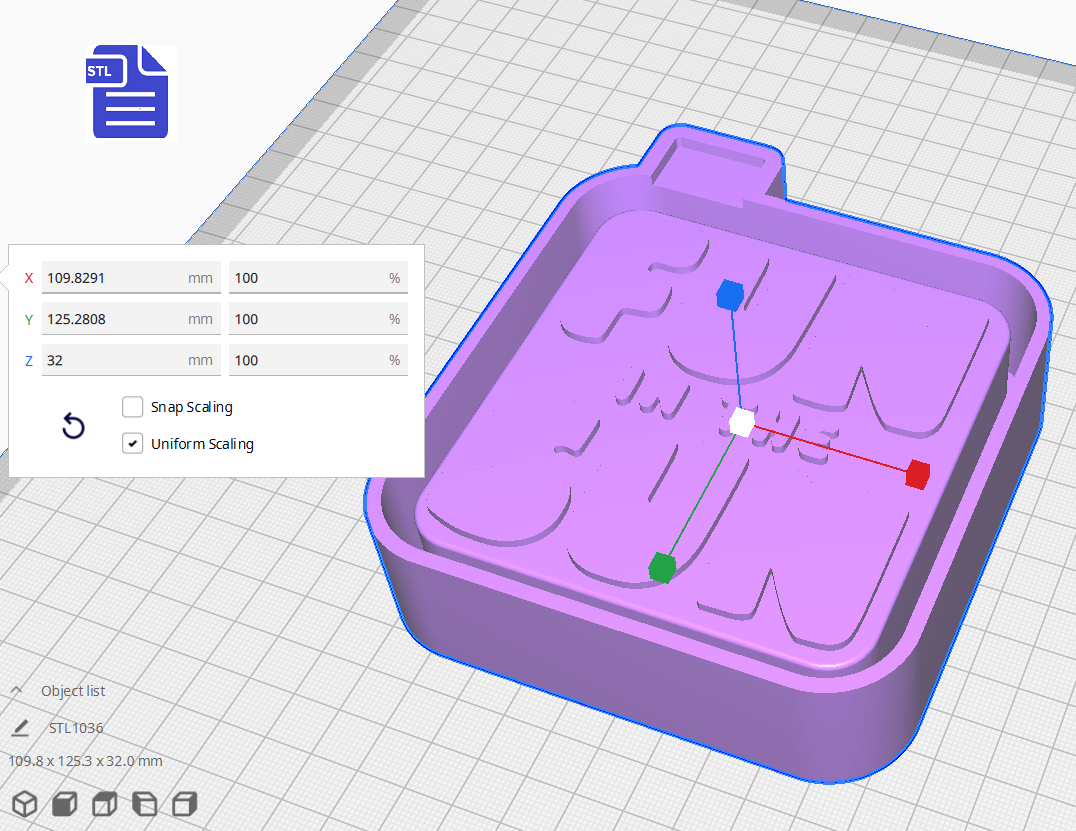Screen dimensions: 1076x831
Task: Switch to front view using solid cube icon
Action: pyautogui.click(x=64, y=803)
